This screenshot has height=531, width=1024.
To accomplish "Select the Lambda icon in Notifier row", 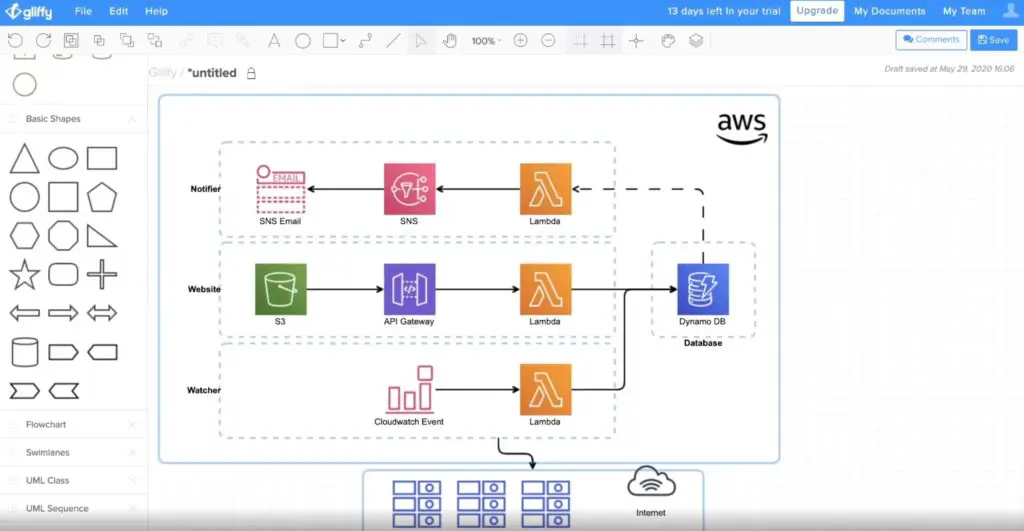I will pyautogui.click(x=545, y=189).
